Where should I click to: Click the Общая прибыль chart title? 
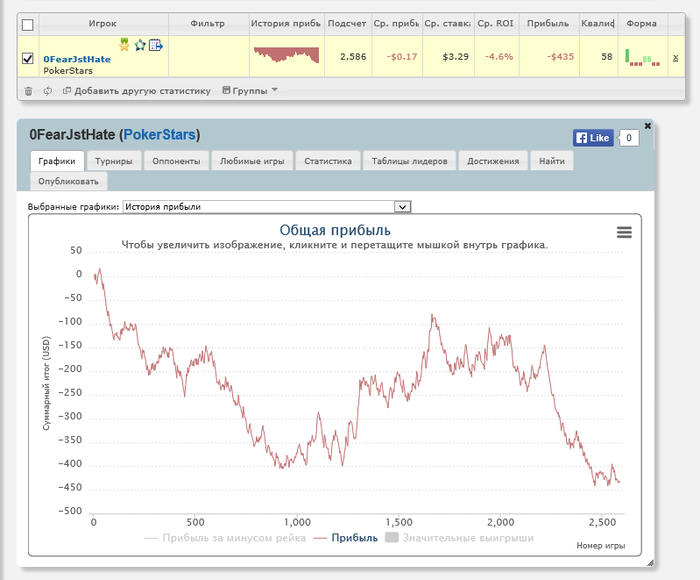(x=335, y=230)
